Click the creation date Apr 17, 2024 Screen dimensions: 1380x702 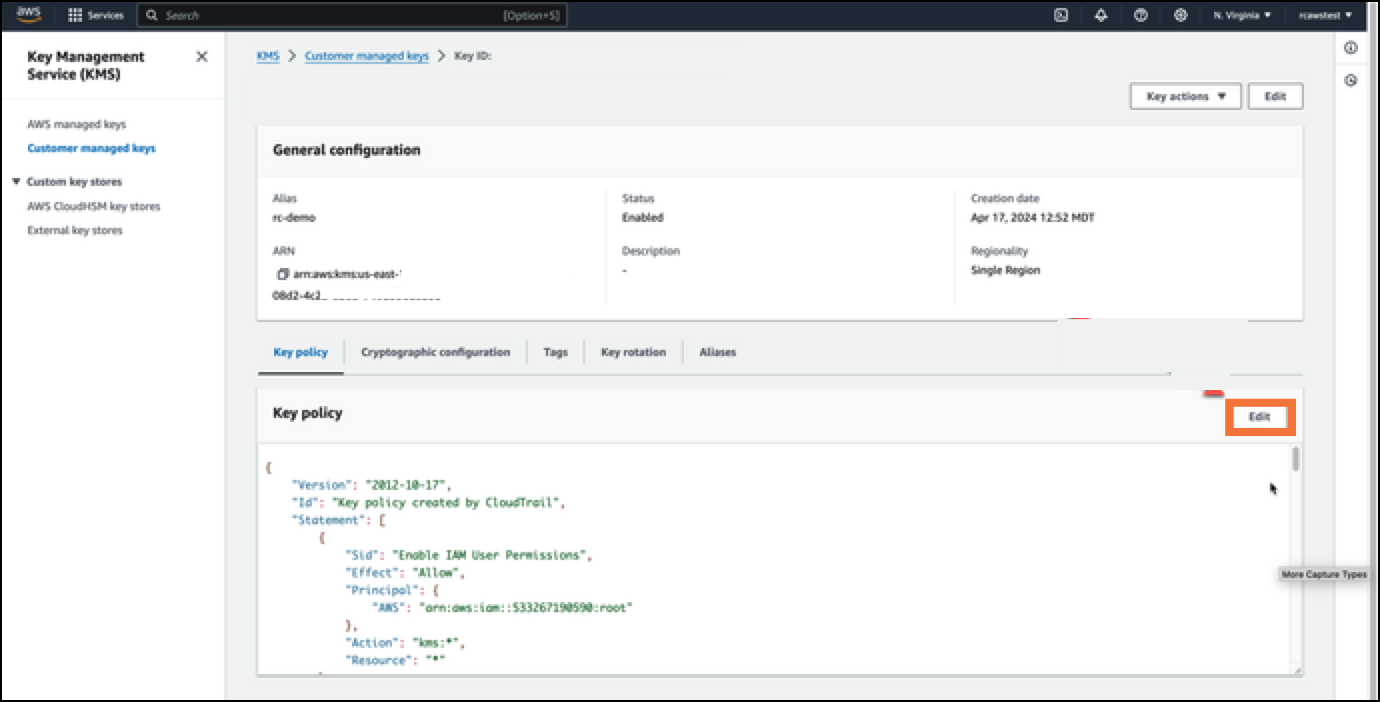(1032, 217)
